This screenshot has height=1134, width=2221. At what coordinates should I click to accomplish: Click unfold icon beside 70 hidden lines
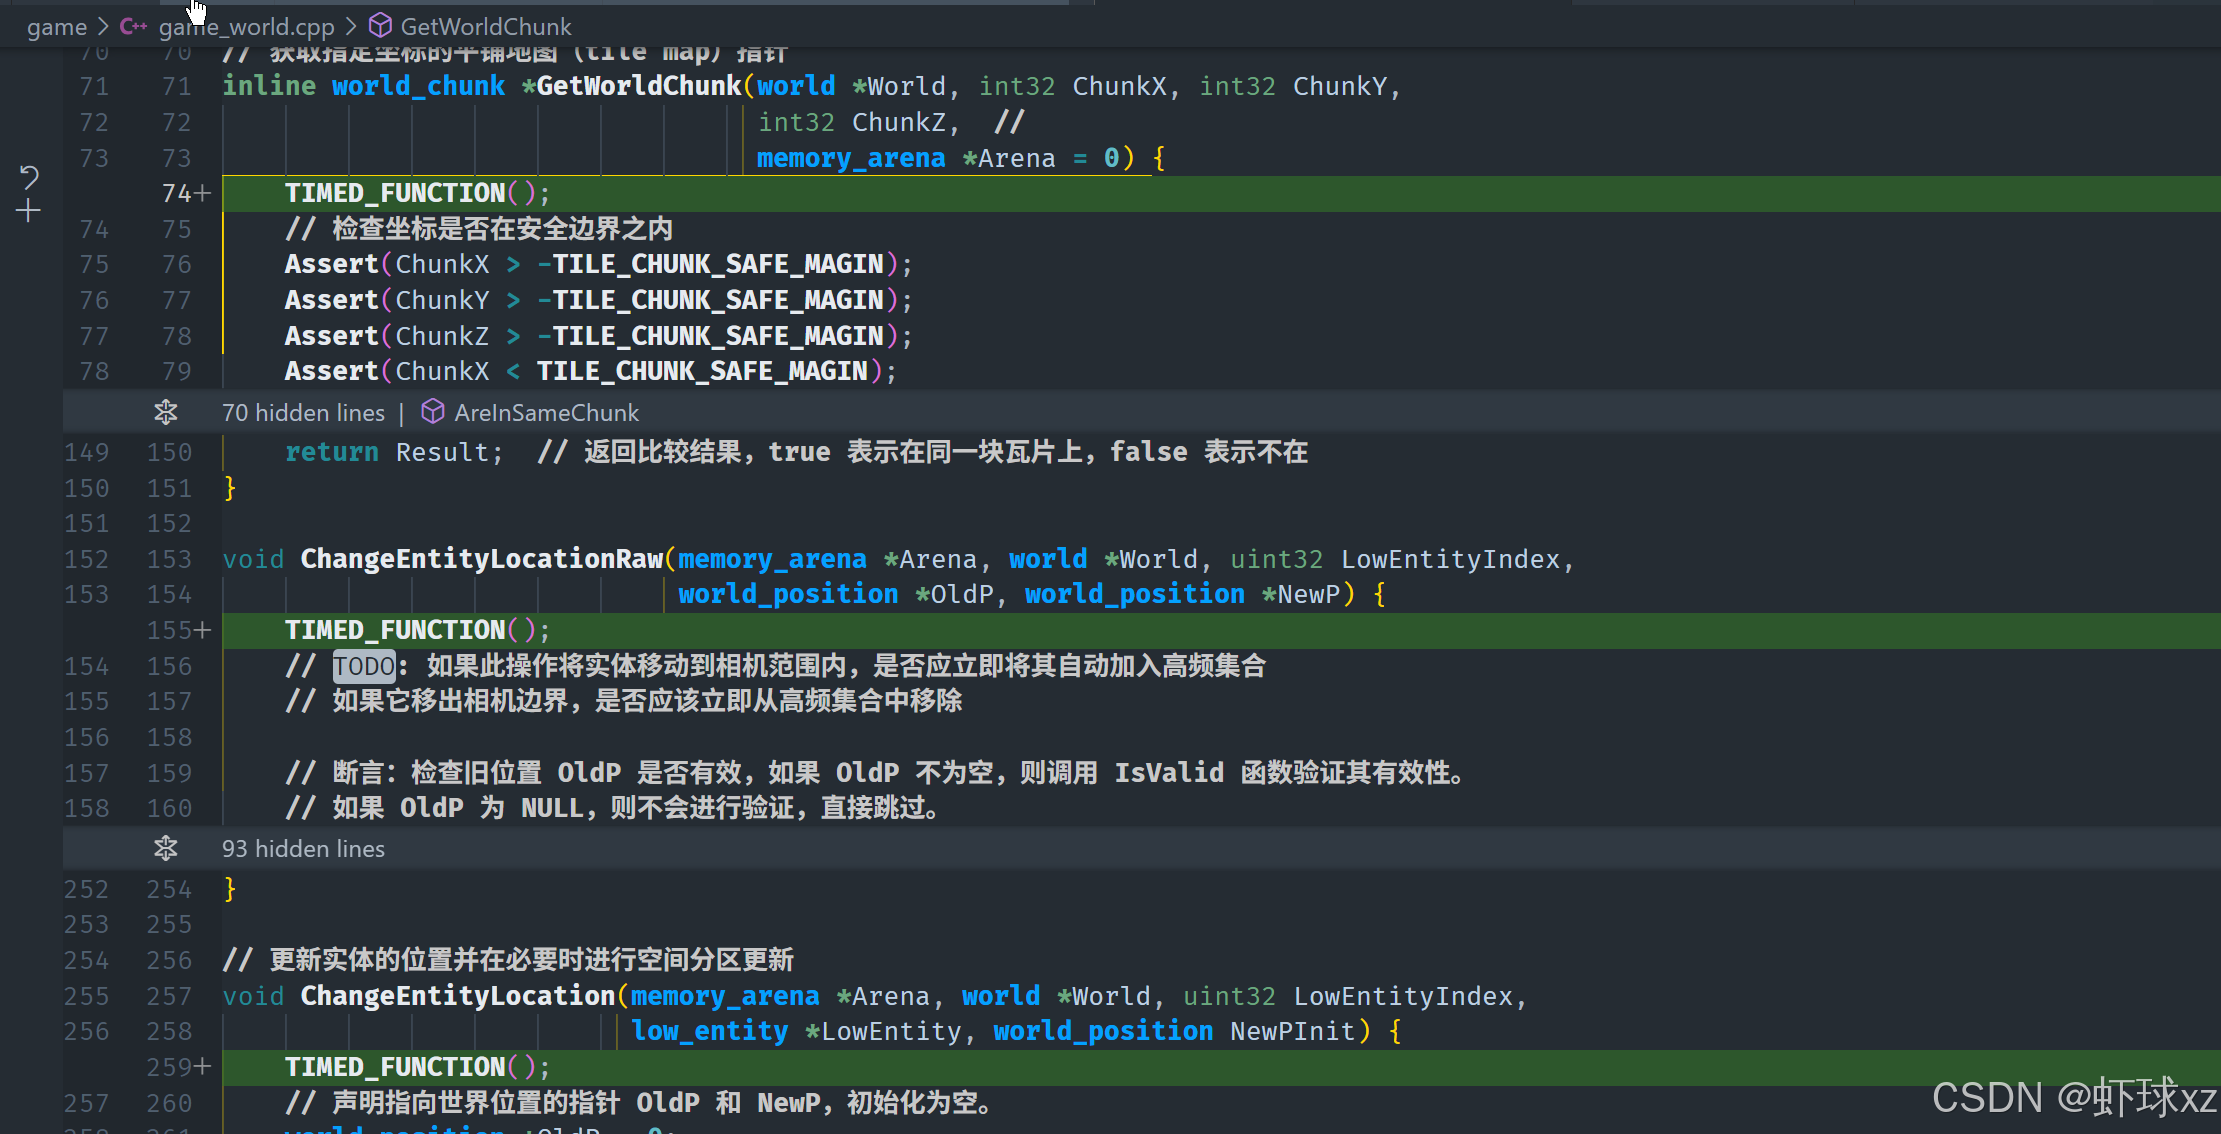(166, 412)
